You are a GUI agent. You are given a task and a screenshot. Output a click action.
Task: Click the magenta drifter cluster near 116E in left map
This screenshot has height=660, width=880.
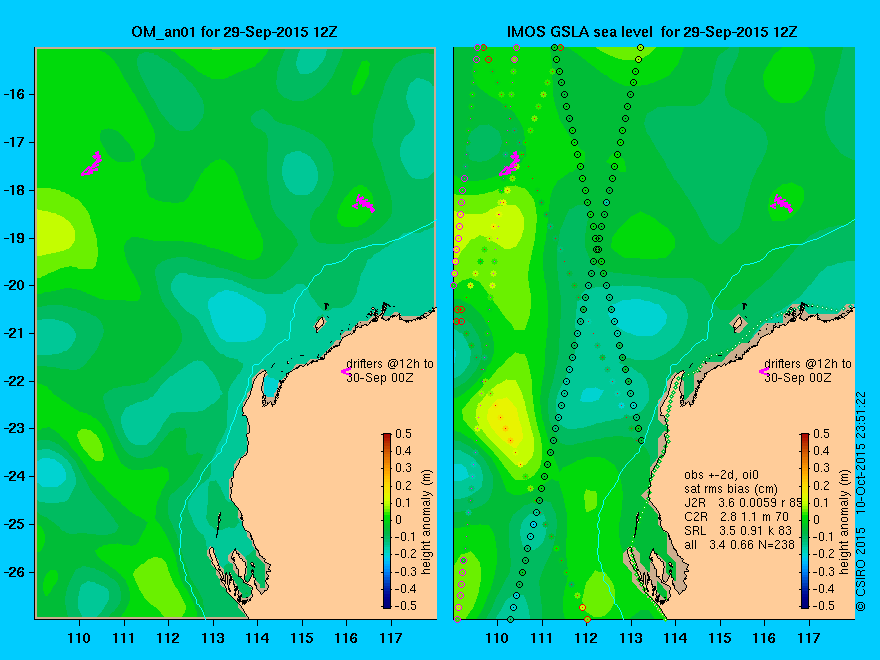[363, 203]
